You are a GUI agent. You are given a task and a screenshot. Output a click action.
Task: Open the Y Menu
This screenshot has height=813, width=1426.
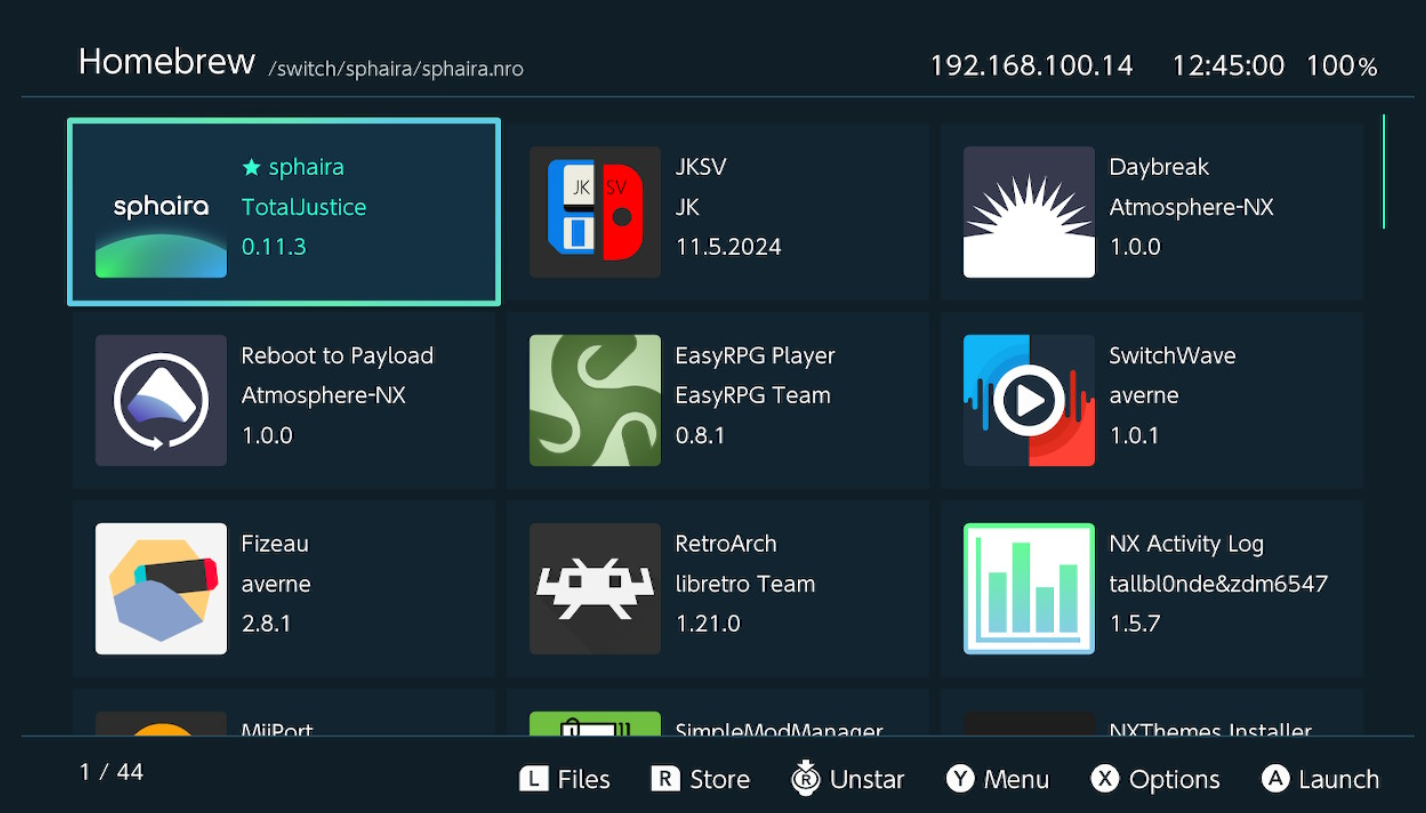pyautogui.click(x=997, y=779)
